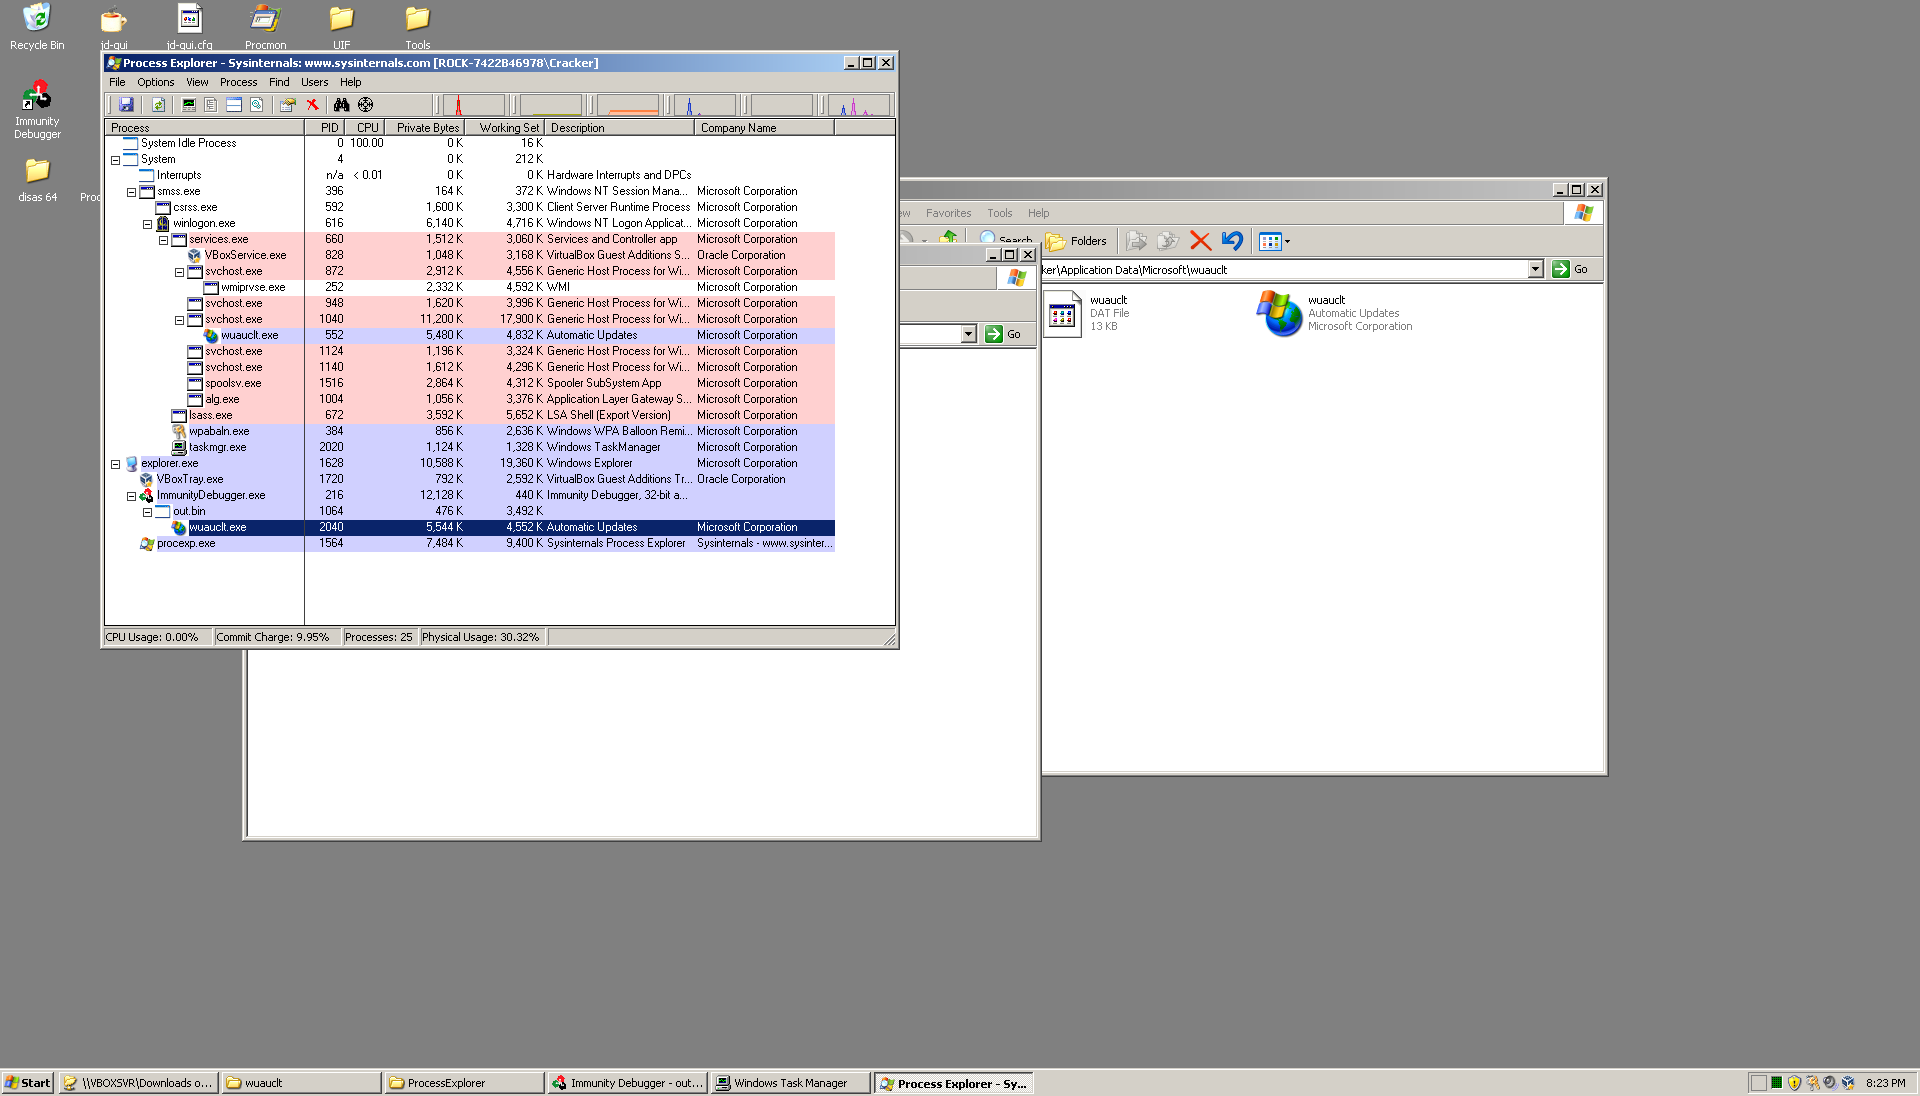This screenshot has width=1920, height=1096.
Task: Switch to Immunity Debugger taskbar button
Action: coord(627,1083)
